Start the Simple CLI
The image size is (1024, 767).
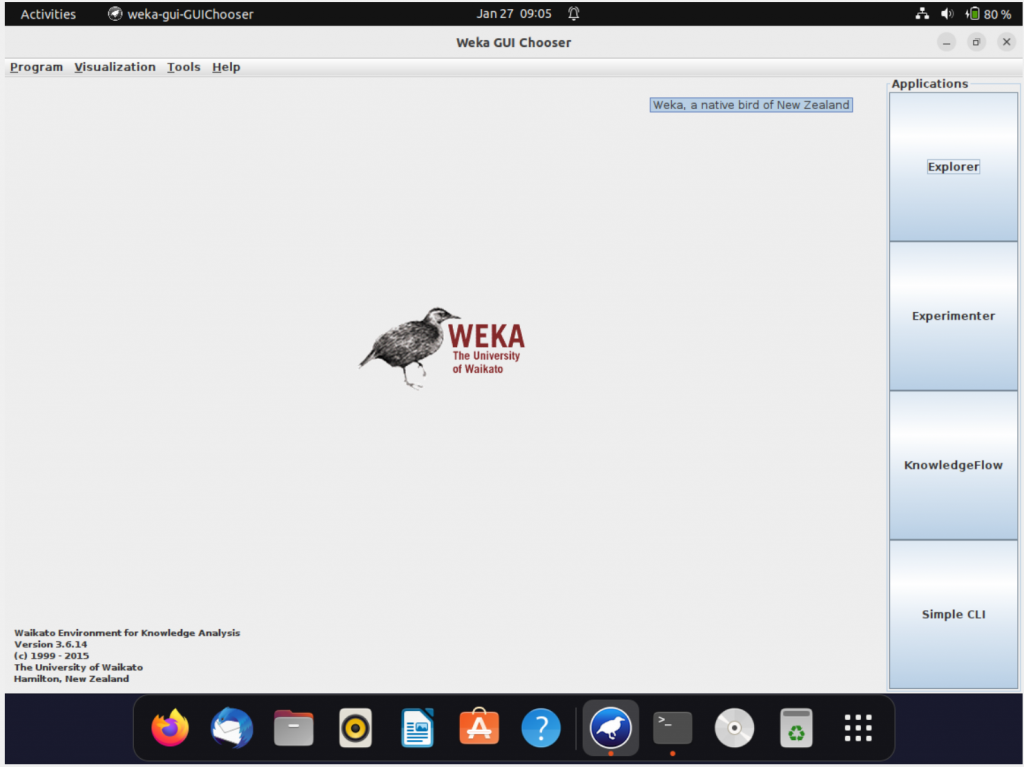click(953, 614)
